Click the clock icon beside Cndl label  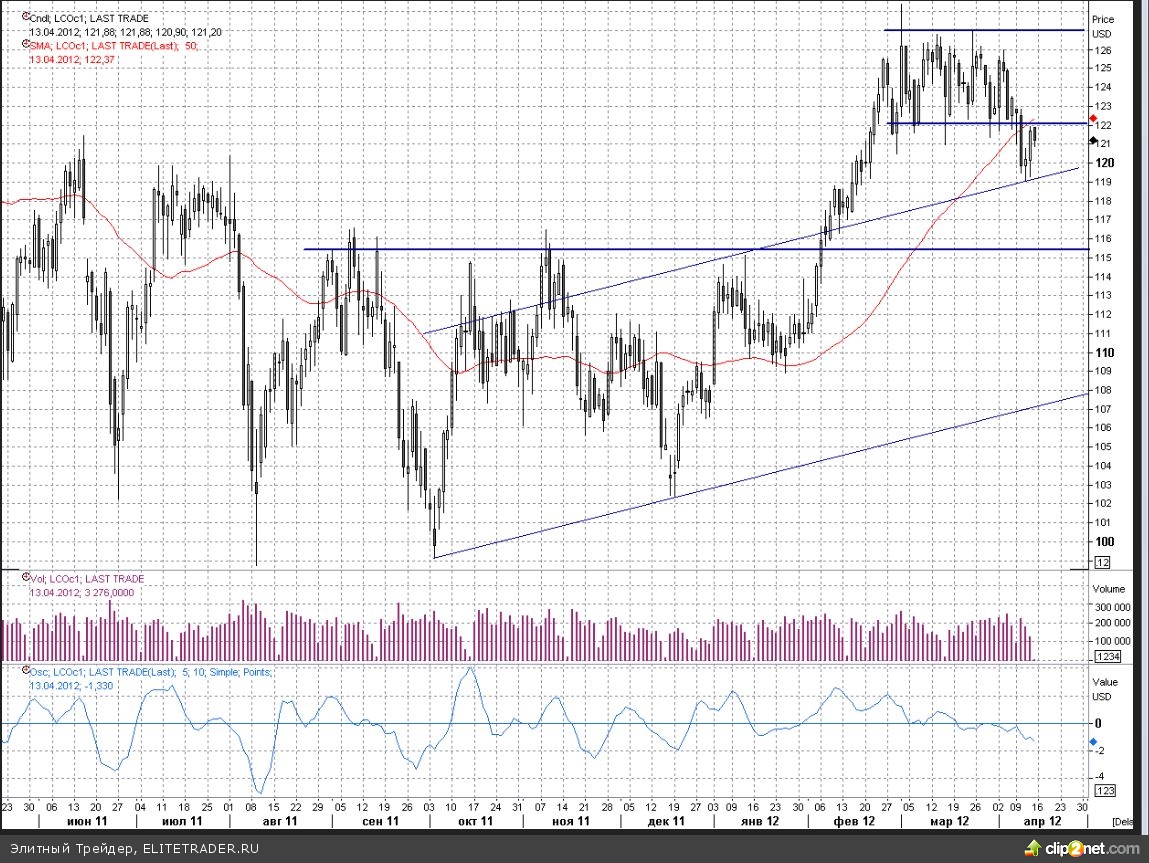[x=24, y=18]
